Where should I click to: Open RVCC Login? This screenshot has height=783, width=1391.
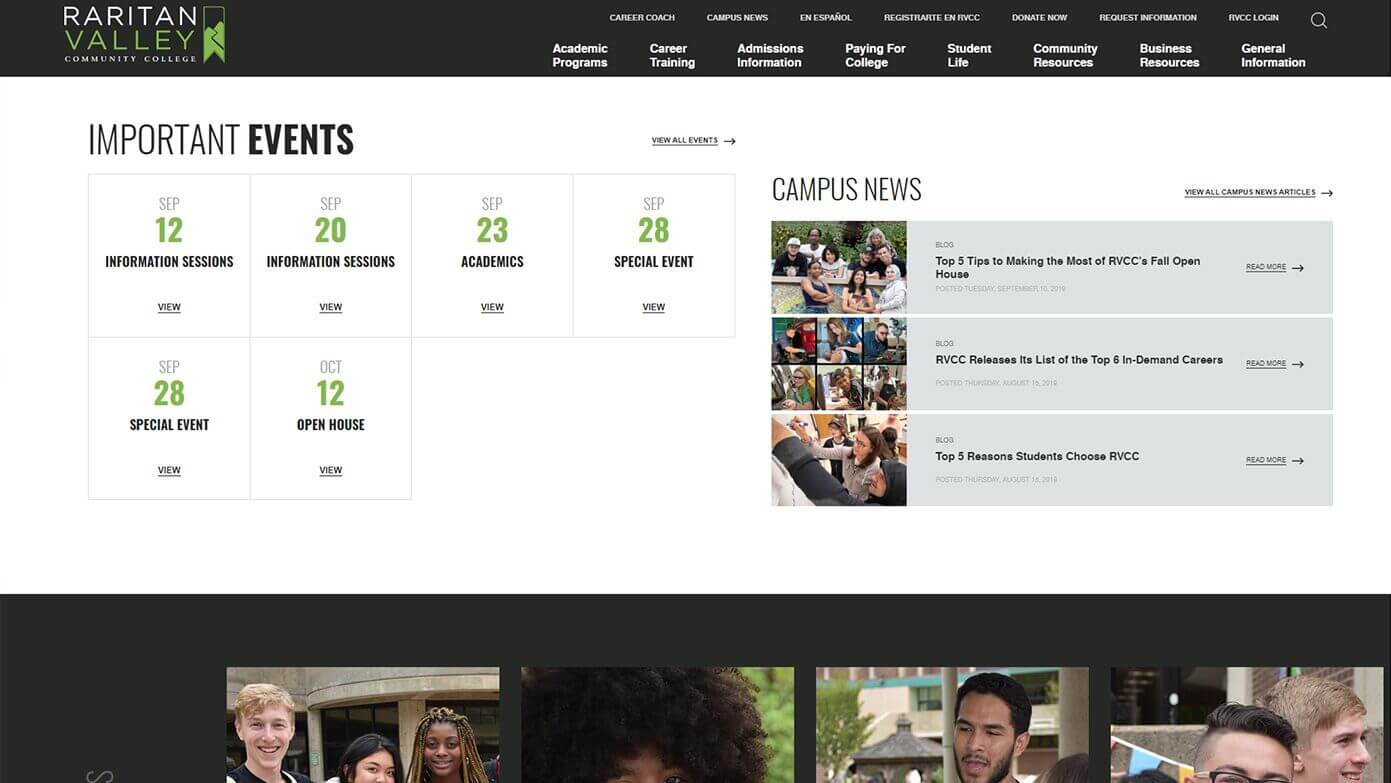pos(1253,18)
